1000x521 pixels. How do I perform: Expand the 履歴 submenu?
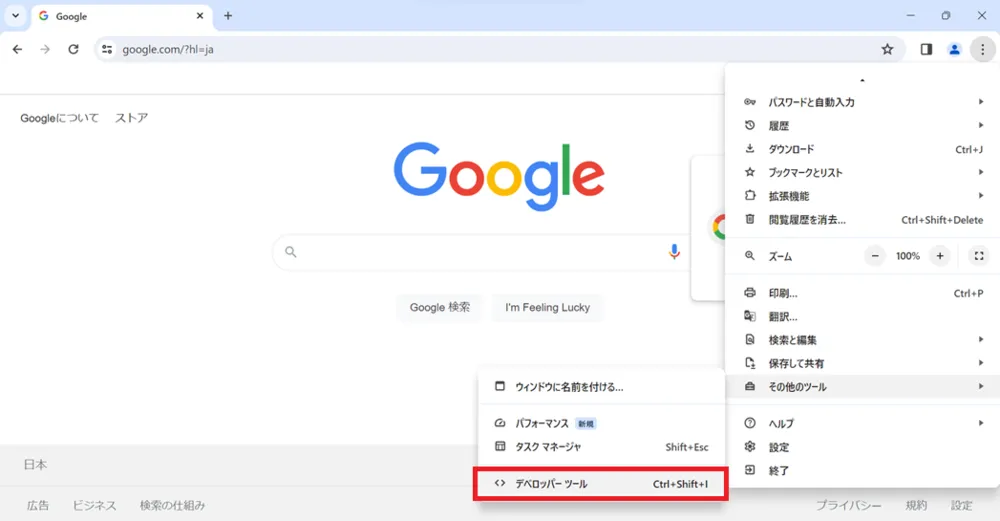[863, 125]
